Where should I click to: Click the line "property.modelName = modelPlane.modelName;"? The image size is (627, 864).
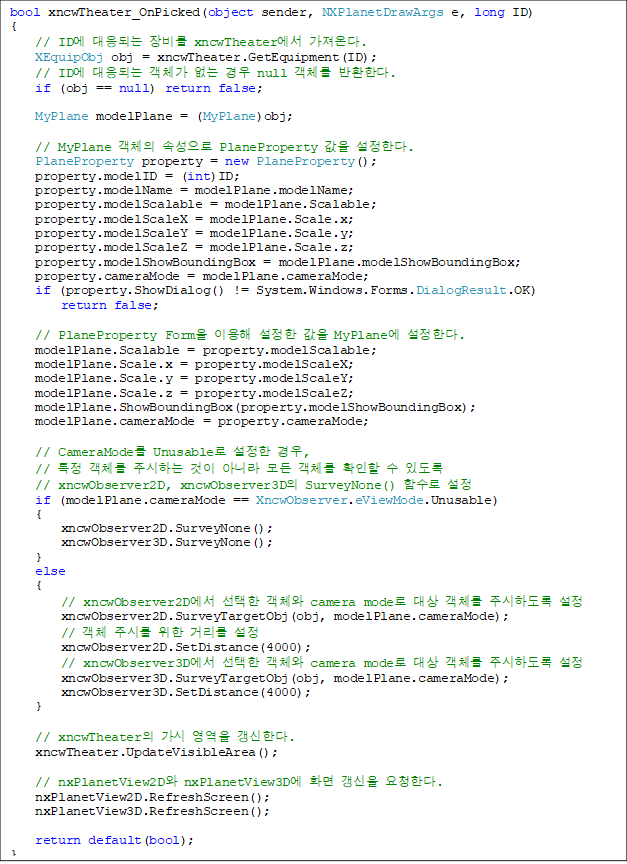[194, 190]
